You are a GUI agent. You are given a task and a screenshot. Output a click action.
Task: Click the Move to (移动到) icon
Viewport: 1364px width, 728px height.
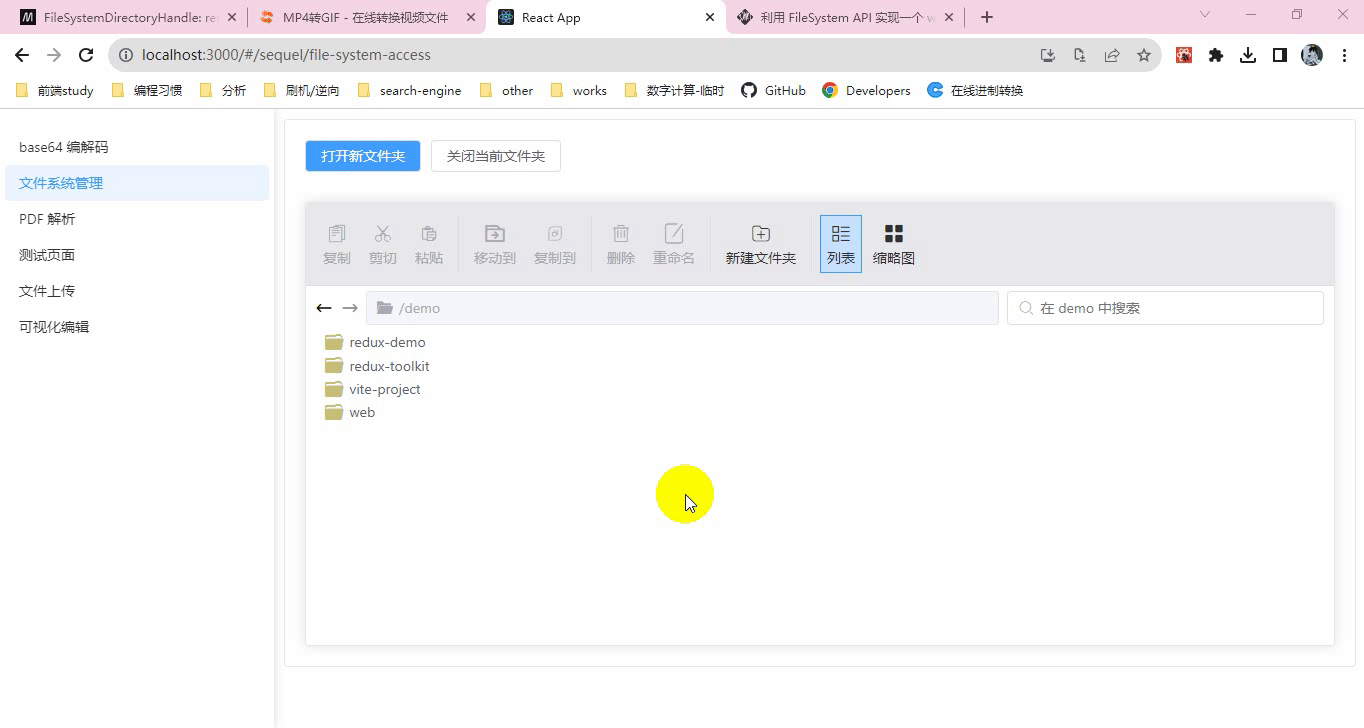(495, 233)
